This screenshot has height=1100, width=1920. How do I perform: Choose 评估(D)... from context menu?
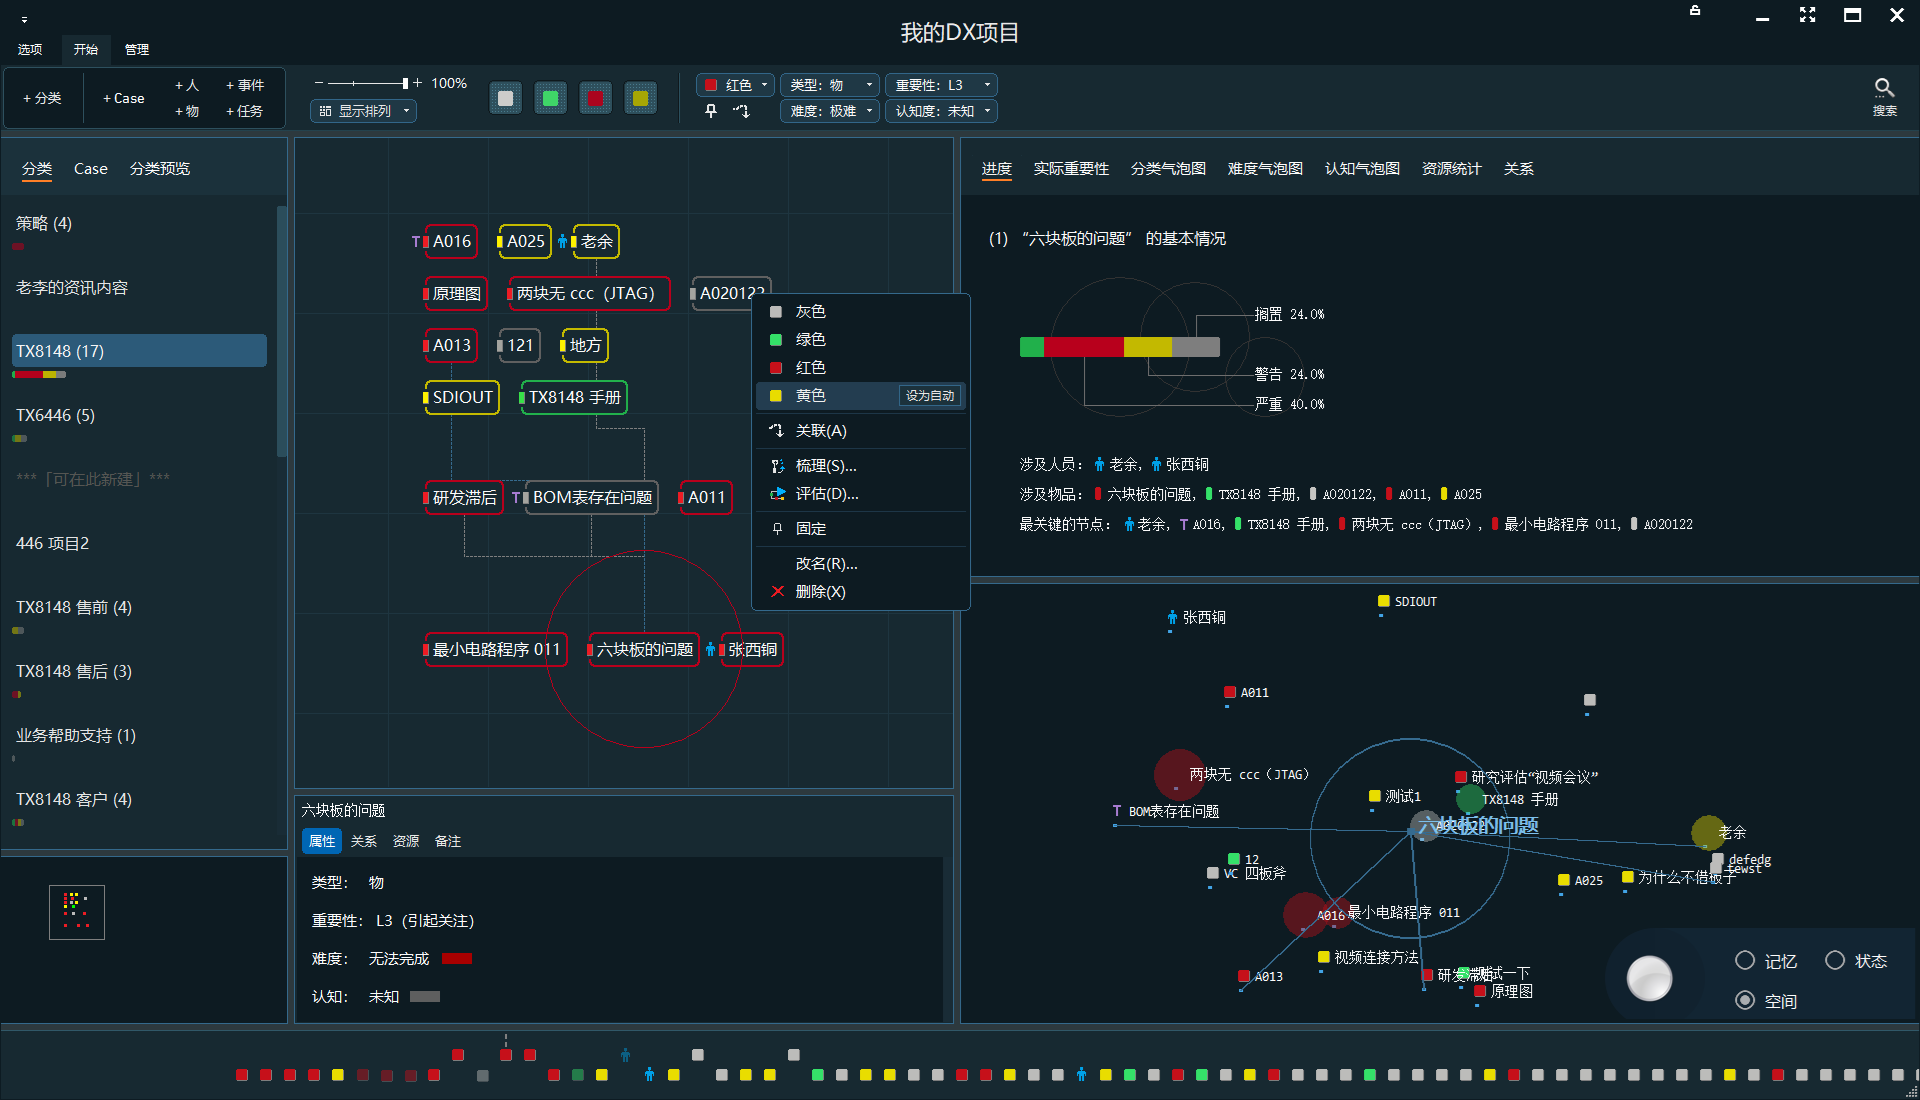[860, 494]
